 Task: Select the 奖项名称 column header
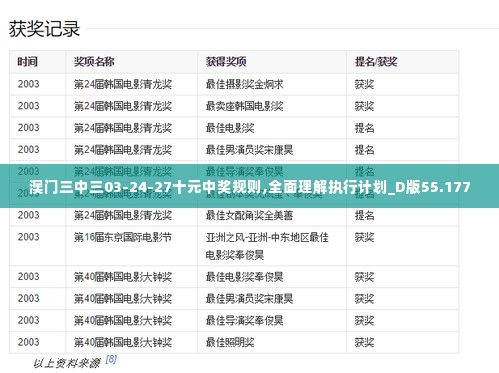[94, 62]
